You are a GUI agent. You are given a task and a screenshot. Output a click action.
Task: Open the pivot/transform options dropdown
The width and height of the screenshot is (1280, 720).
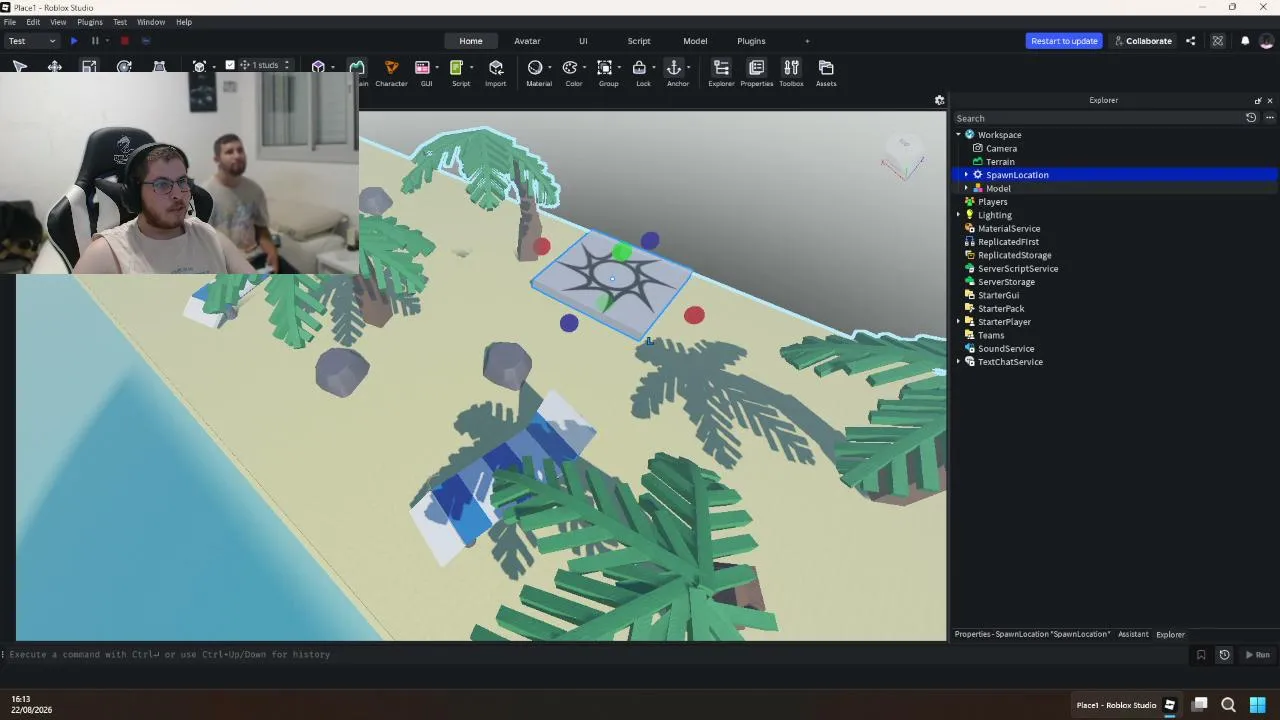213,67
